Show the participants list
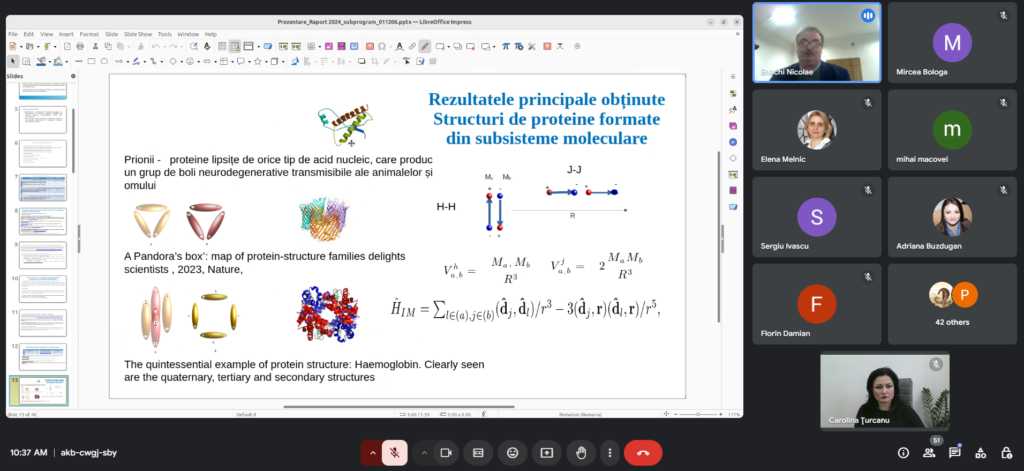Image resolution: width=1024 pixels, height=471 pixels. point(929,453)
